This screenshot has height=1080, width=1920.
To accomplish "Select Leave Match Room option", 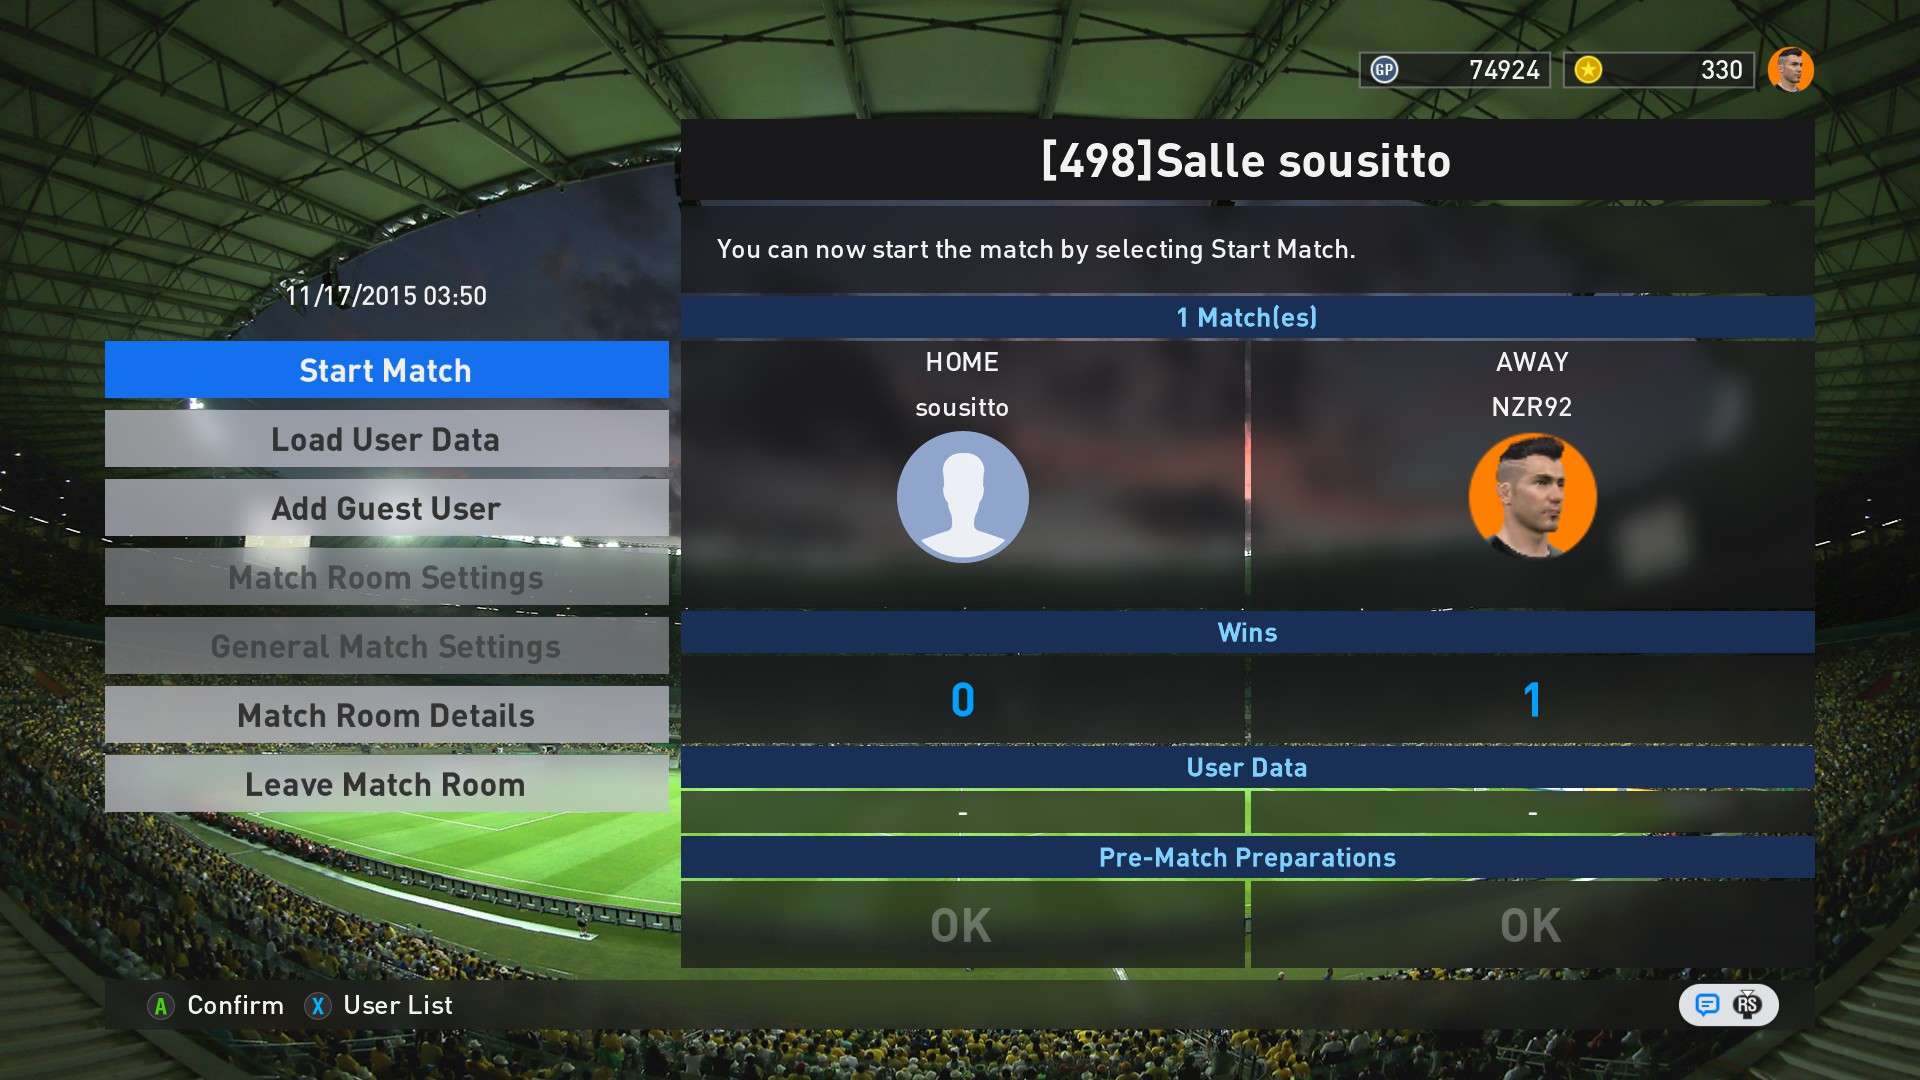I will (384, 783).
